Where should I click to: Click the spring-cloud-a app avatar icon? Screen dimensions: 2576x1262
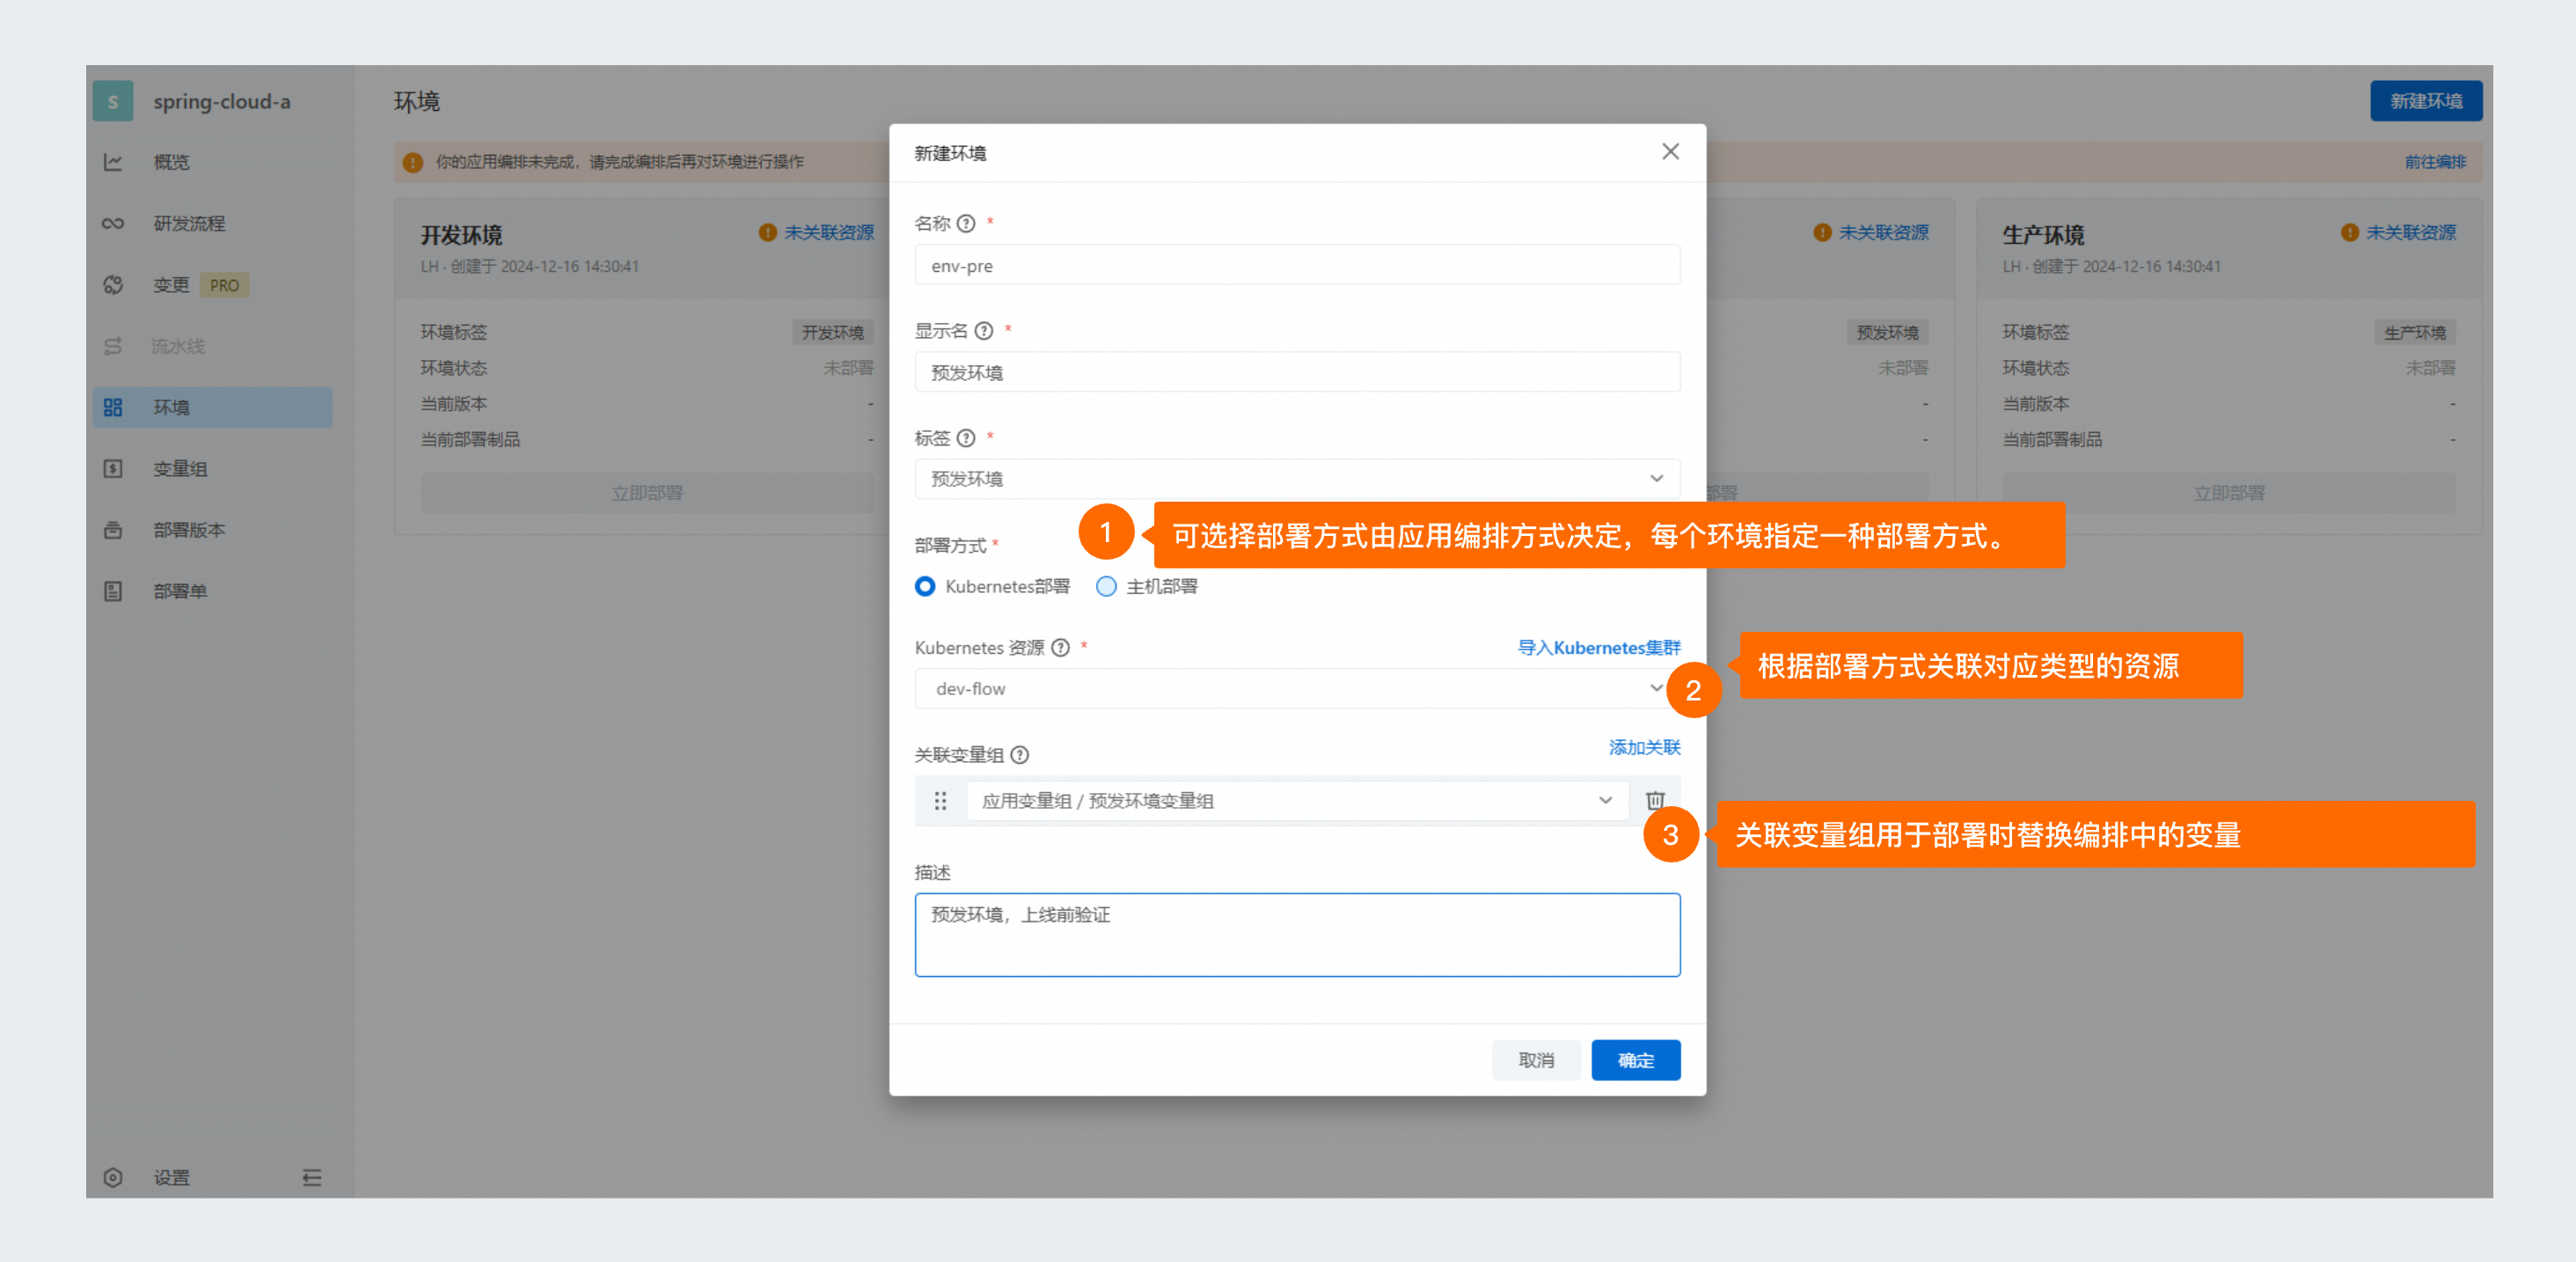(113, 101)
